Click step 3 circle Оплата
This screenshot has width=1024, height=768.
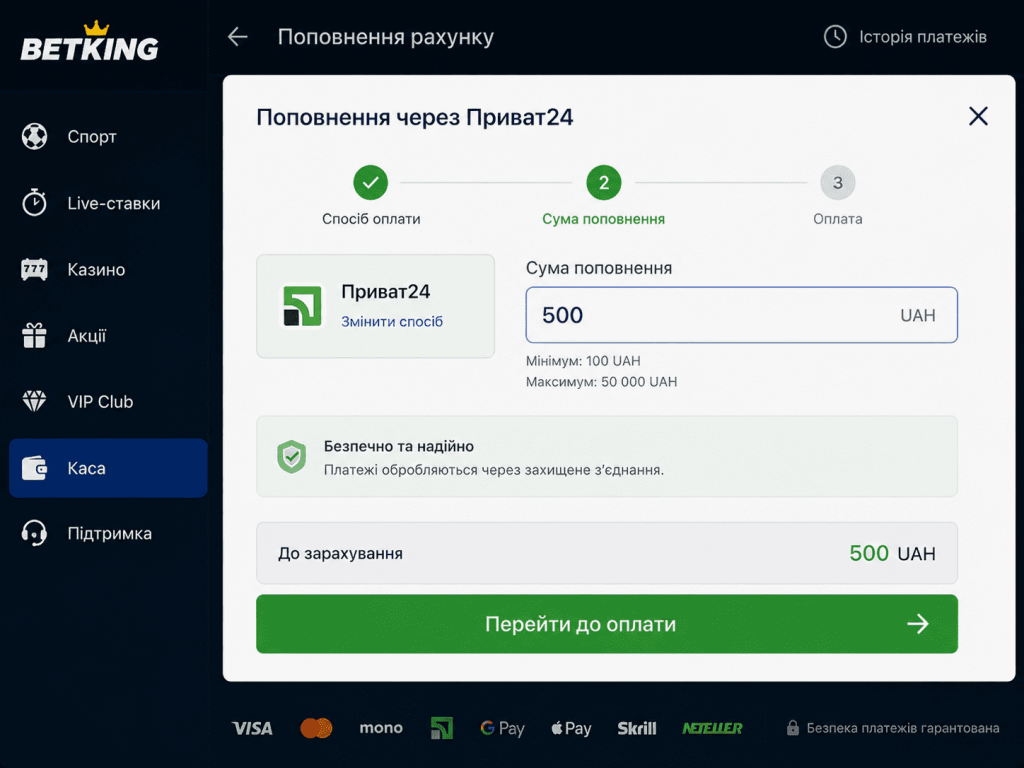(837, 182)
